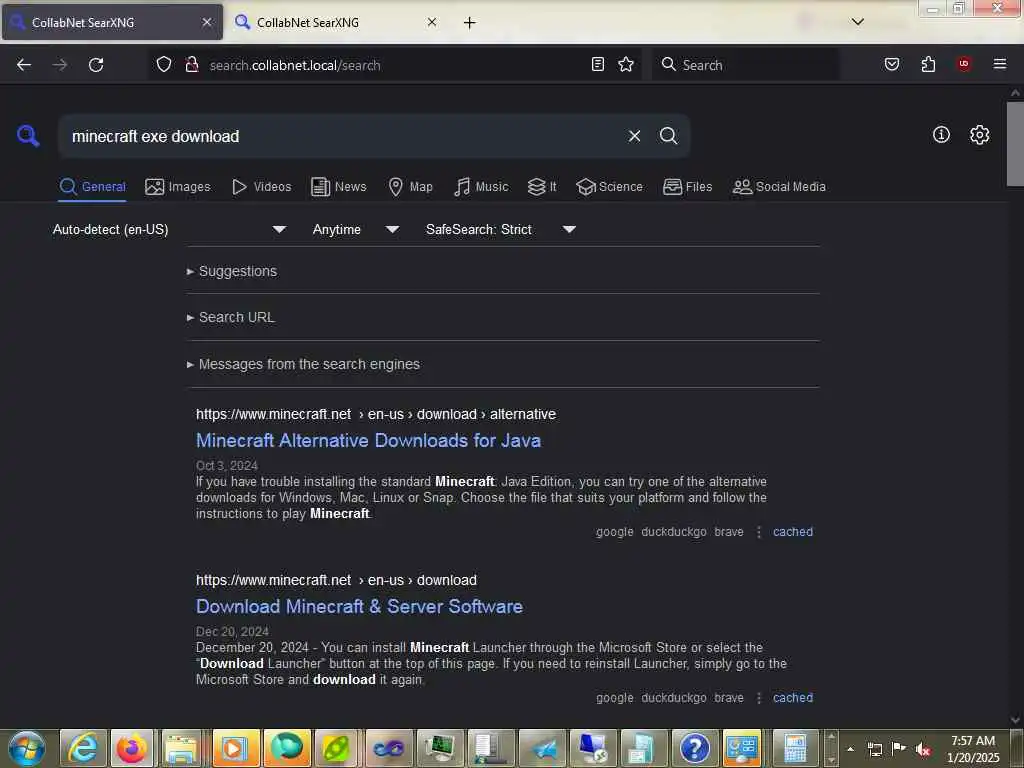Switch to Files search category

(x=687, y=187)
